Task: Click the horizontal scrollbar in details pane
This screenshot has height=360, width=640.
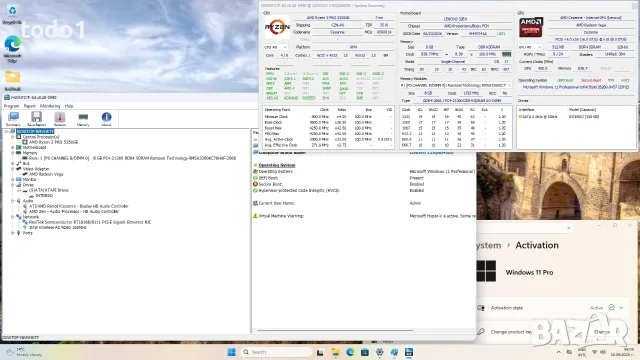Action: [x=335, y=330]
